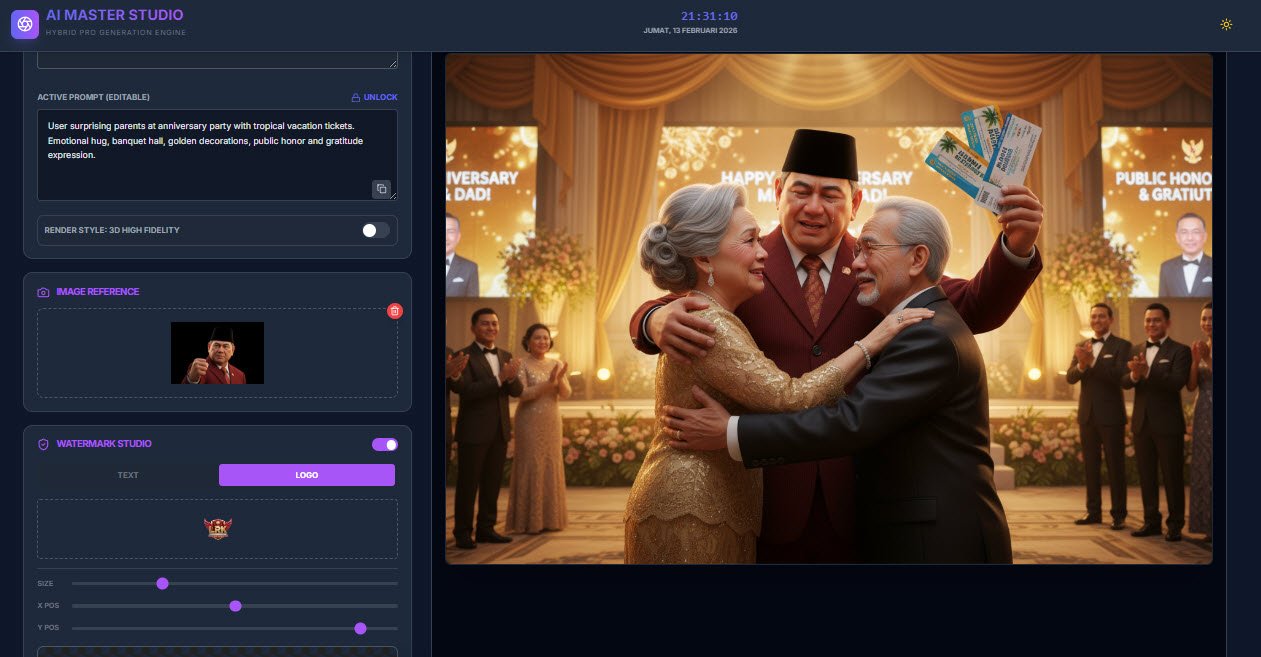1261x657 pixels.
Task: Click the generated anniversary party image
Action: coord(828,309)
